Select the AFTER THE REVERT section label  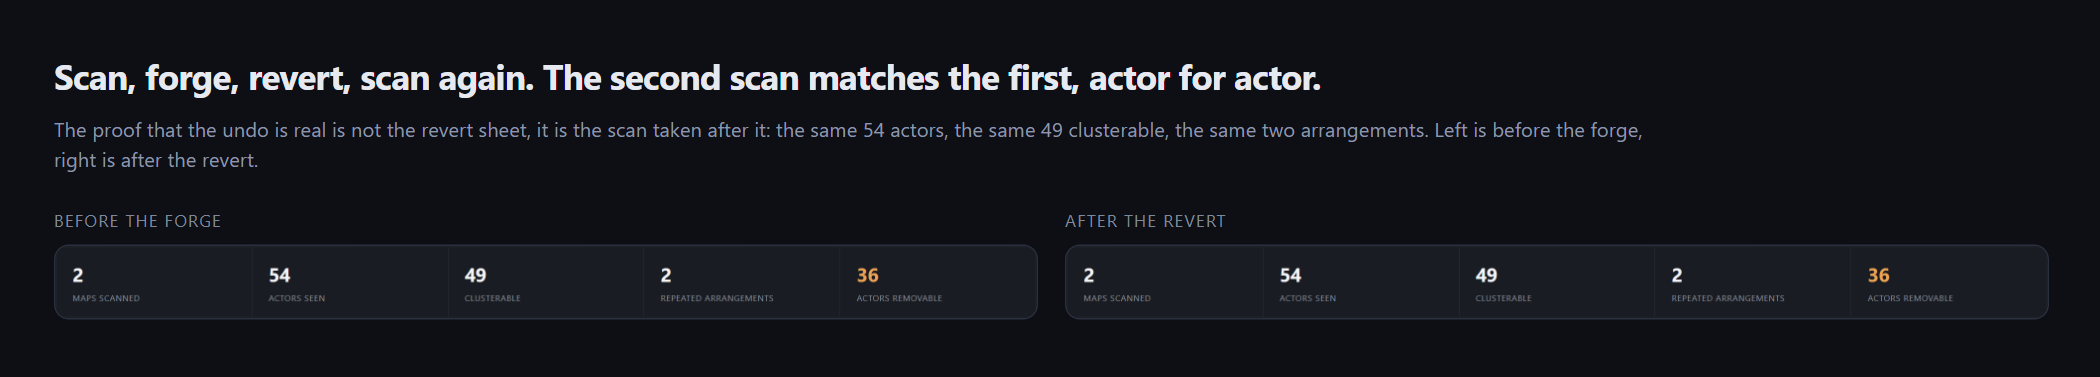1145,221
